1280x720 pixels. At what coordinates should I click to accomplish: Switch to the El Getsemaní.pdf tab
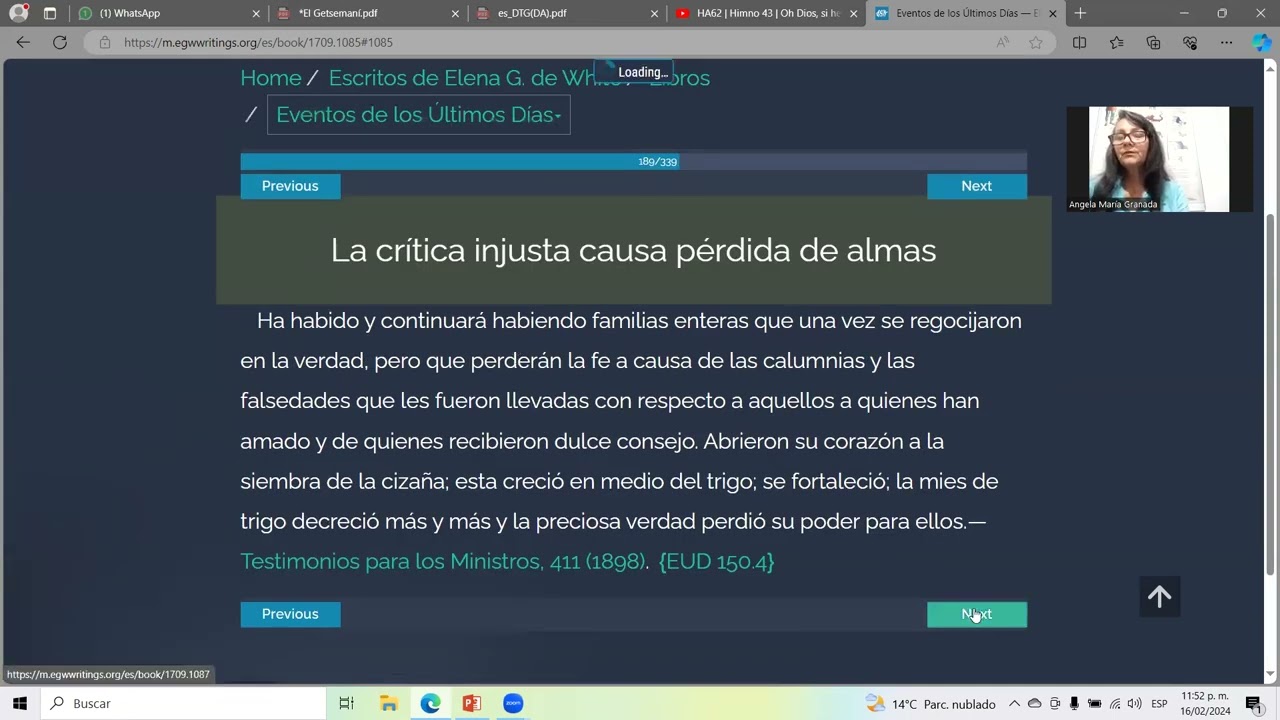[366, 13]
